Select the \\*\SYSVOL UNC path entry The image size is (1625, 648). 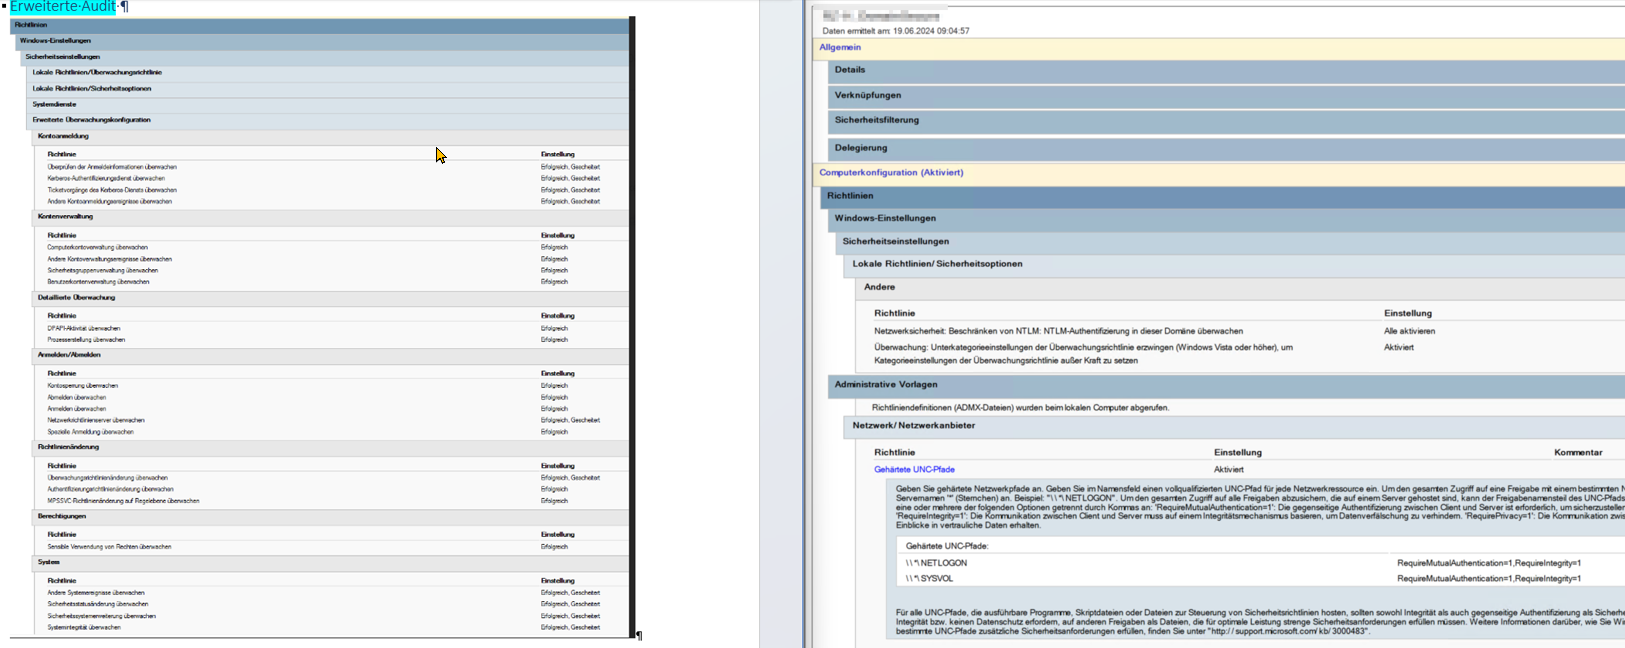point(929,579)
